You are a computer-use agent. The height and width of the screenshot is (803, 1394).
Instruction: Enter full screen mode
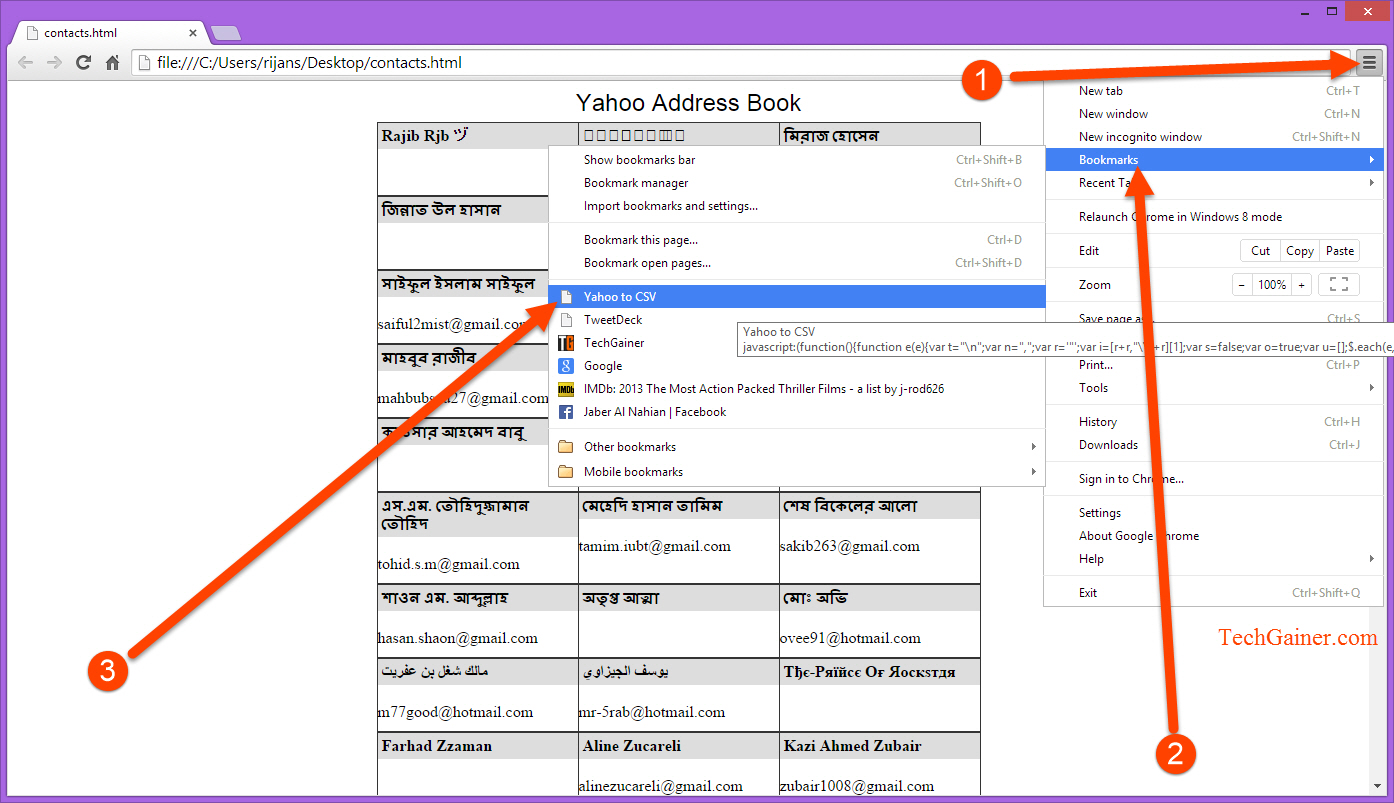1338,284
